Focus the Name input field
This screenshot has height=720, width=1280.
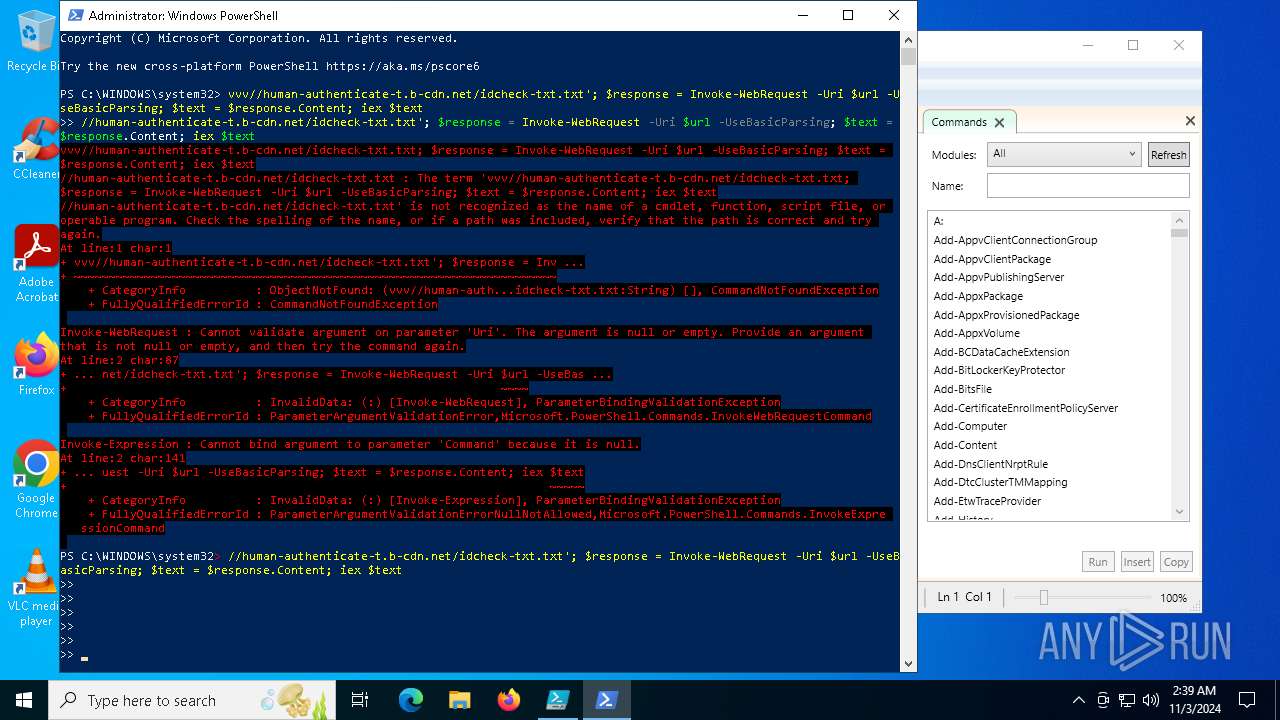point(1088,186)
